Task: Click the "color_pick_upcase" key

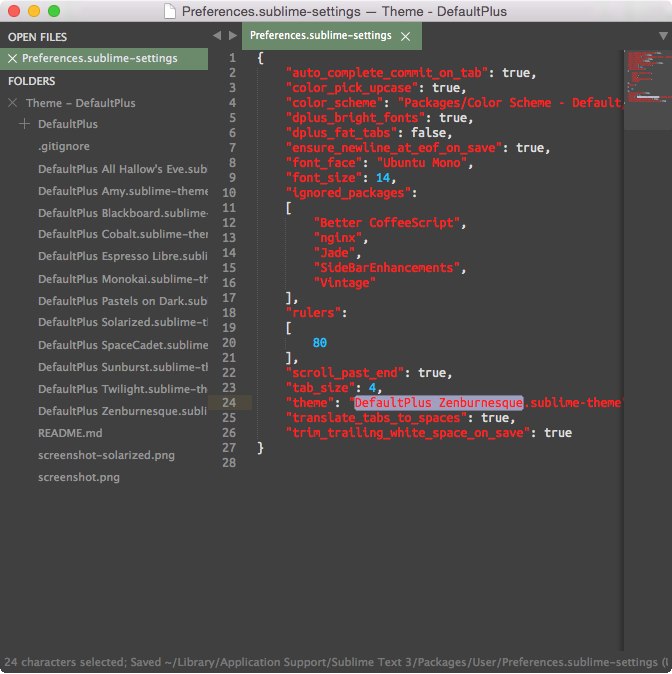Action: pos(351,88)
